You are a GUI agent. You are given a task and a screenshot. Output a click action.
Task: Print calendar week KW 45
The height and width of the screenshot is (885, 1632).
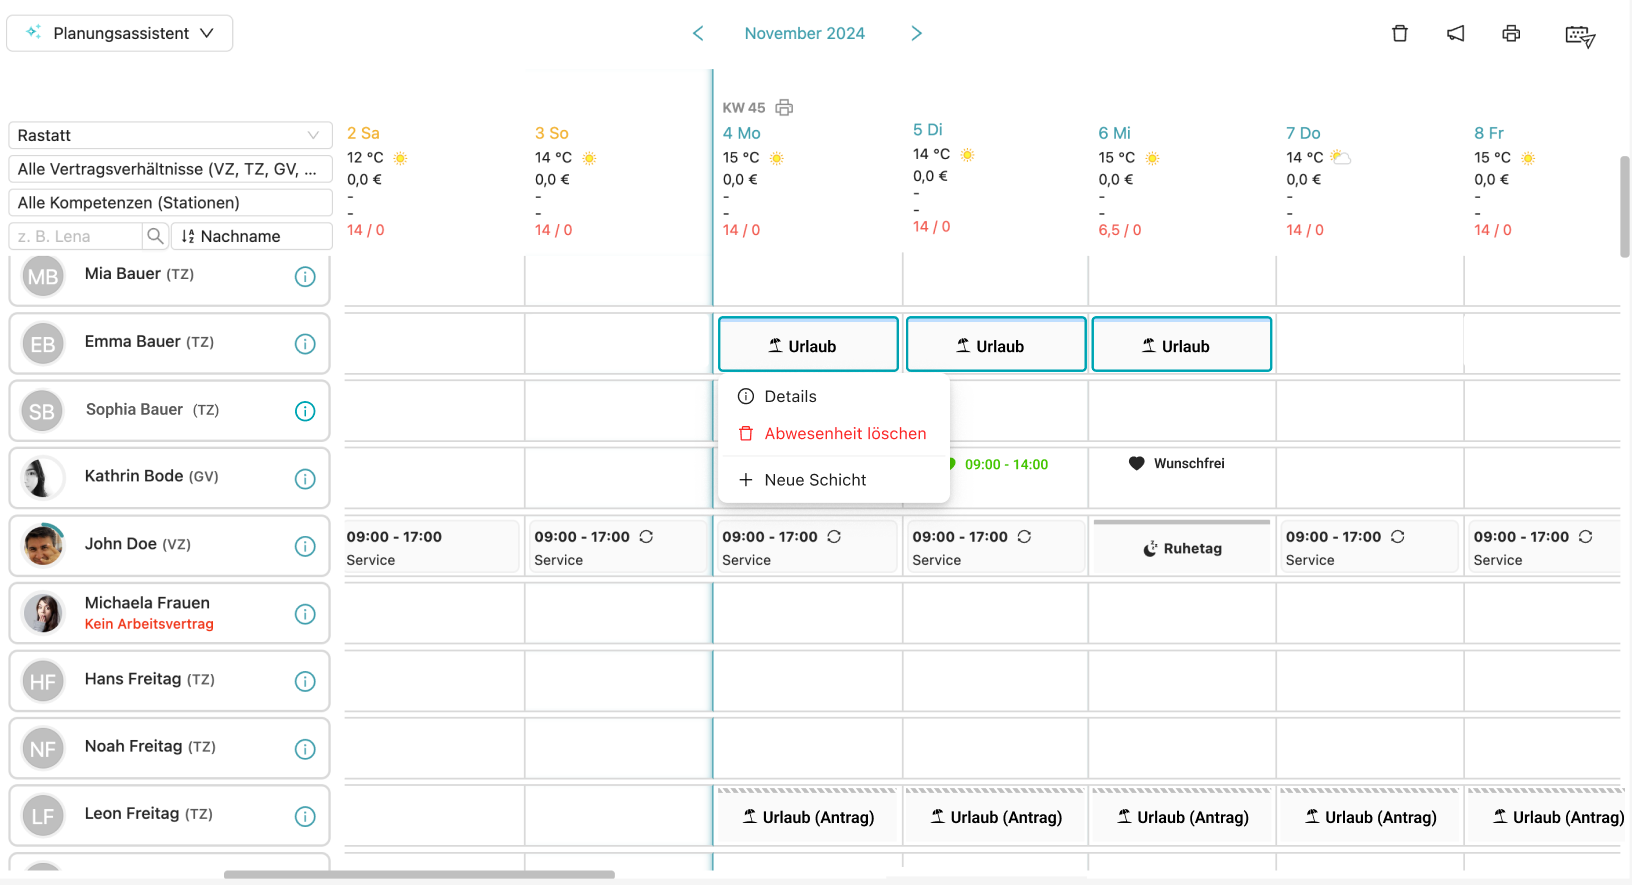(x=785, y=108)
